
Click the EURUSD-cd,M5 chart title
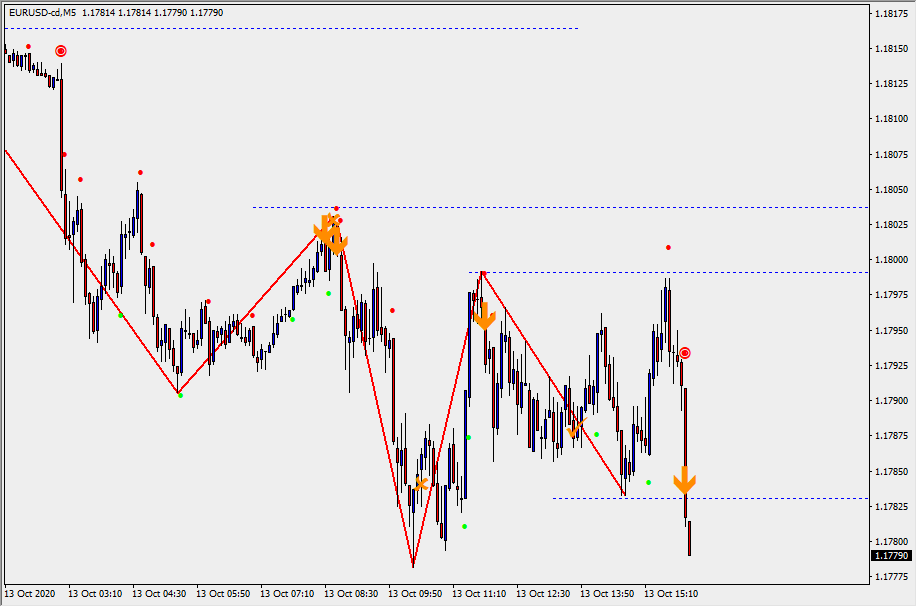point(42,13)
